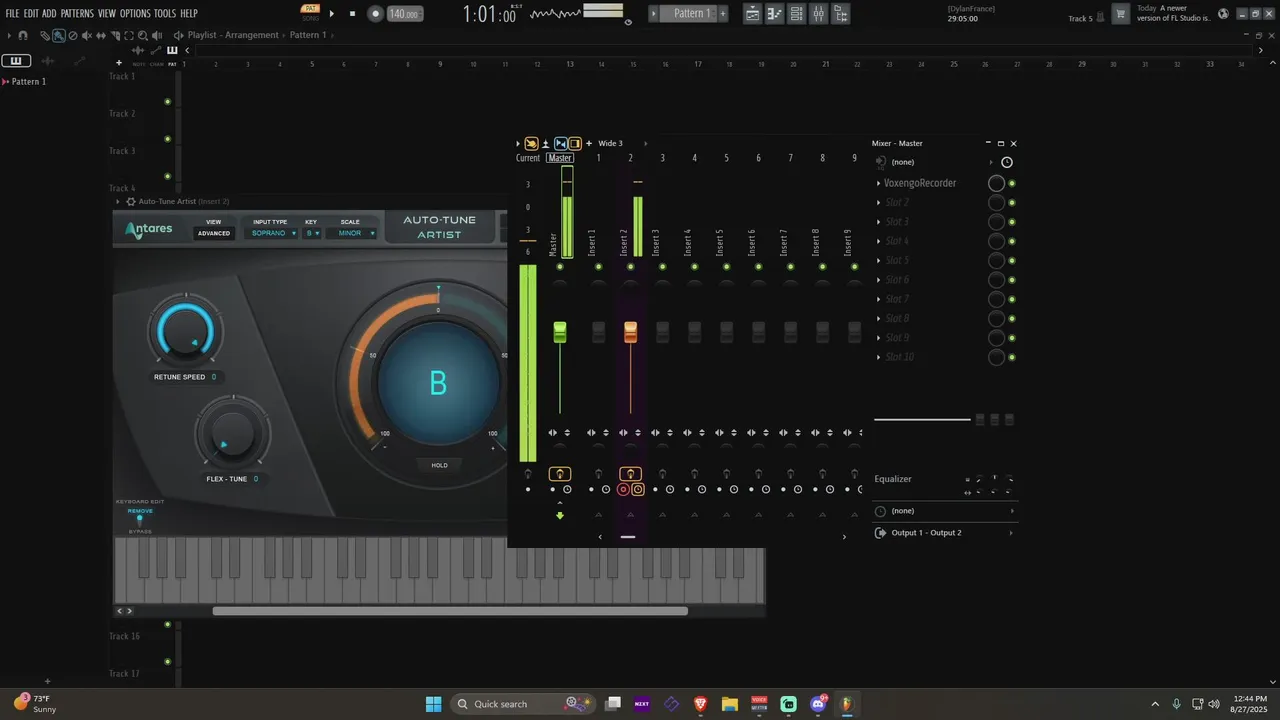Click the Quick search taskbar box

pyautogui.click(x=521, y=704)
